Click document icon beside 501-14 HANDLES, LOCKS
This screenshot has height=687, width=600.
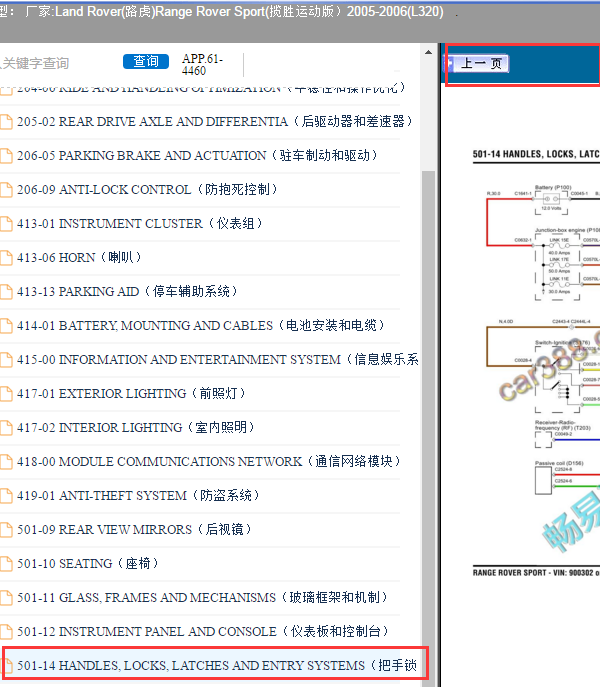7,666
